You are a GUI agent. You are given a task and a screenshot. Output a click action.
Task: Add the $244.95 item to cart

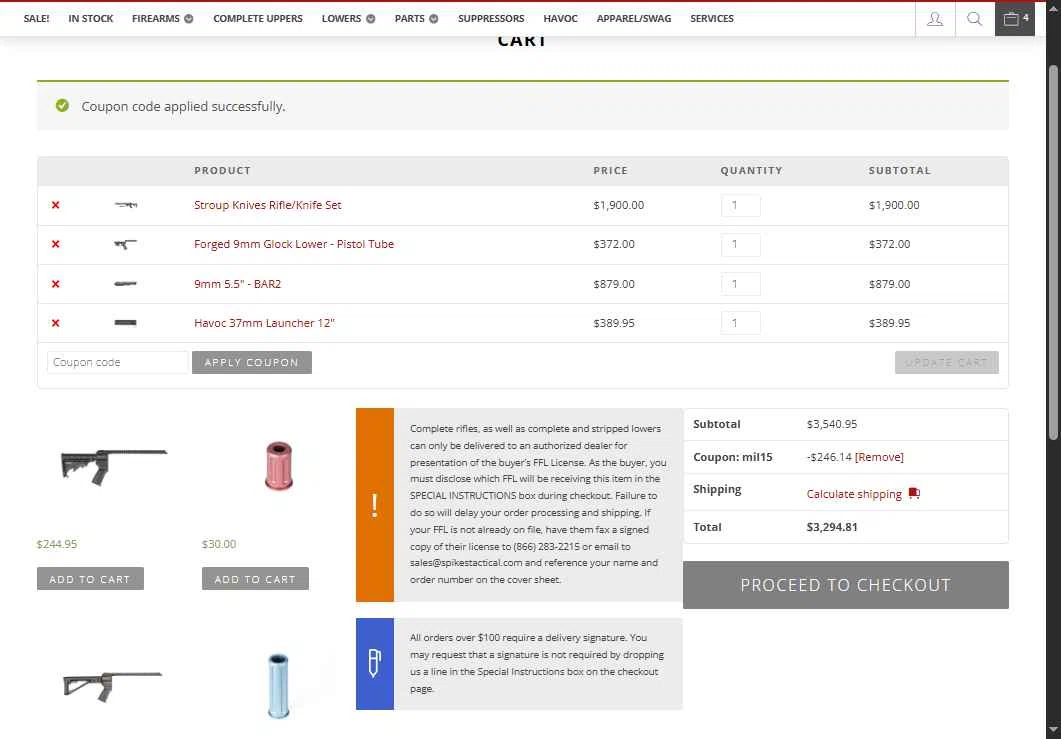point(90,579)
